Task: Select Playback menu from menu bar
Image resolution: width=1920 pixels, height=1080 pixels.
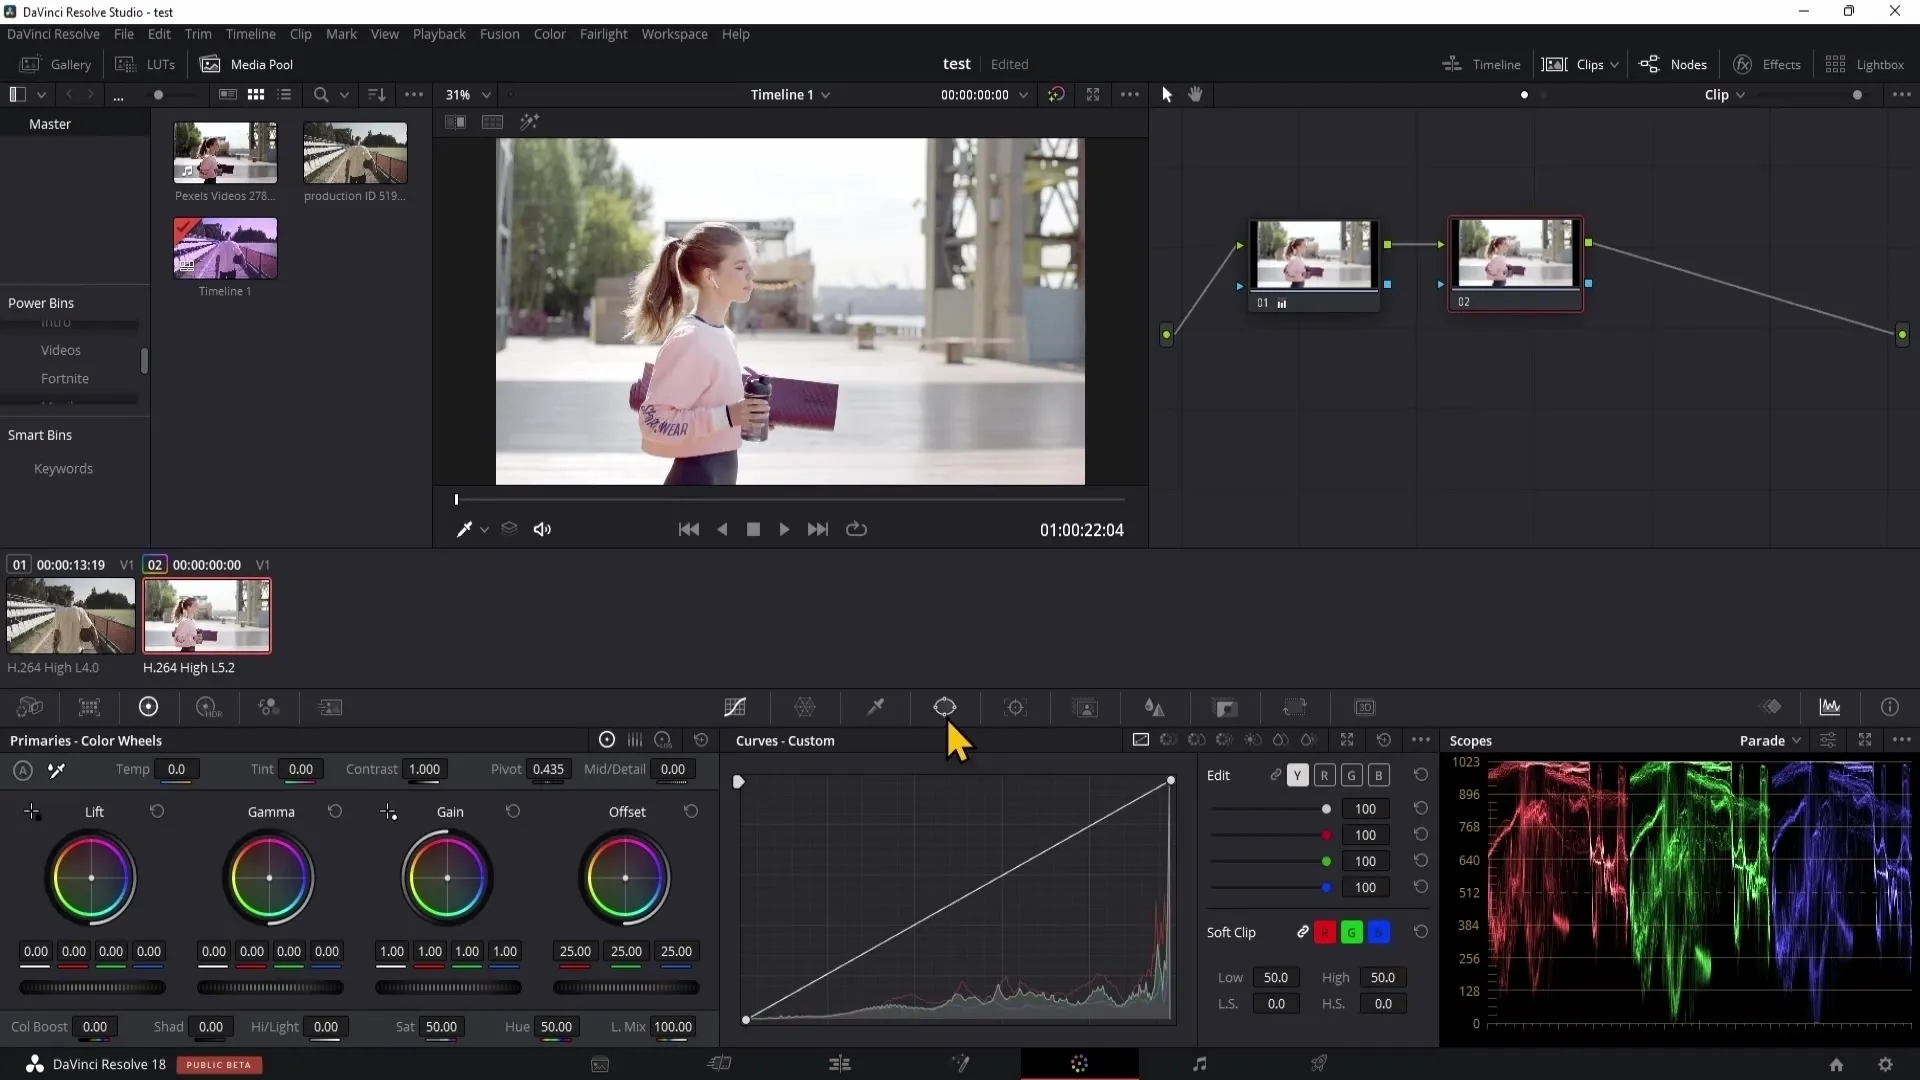Action: tap(439, 33)
